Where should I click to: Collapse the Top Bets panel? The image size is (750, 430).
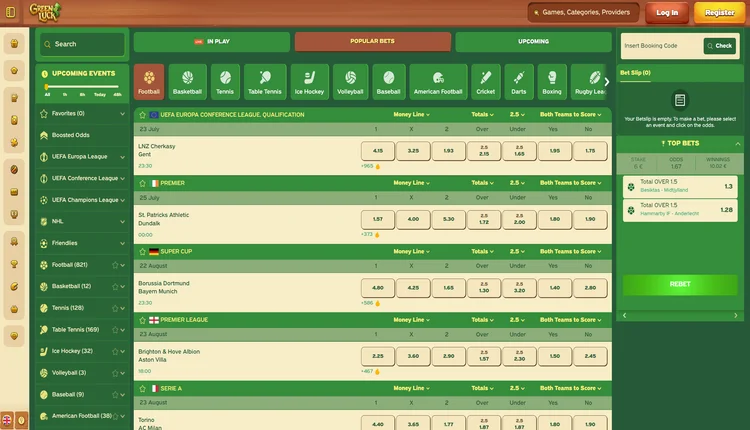pos(738,143)
